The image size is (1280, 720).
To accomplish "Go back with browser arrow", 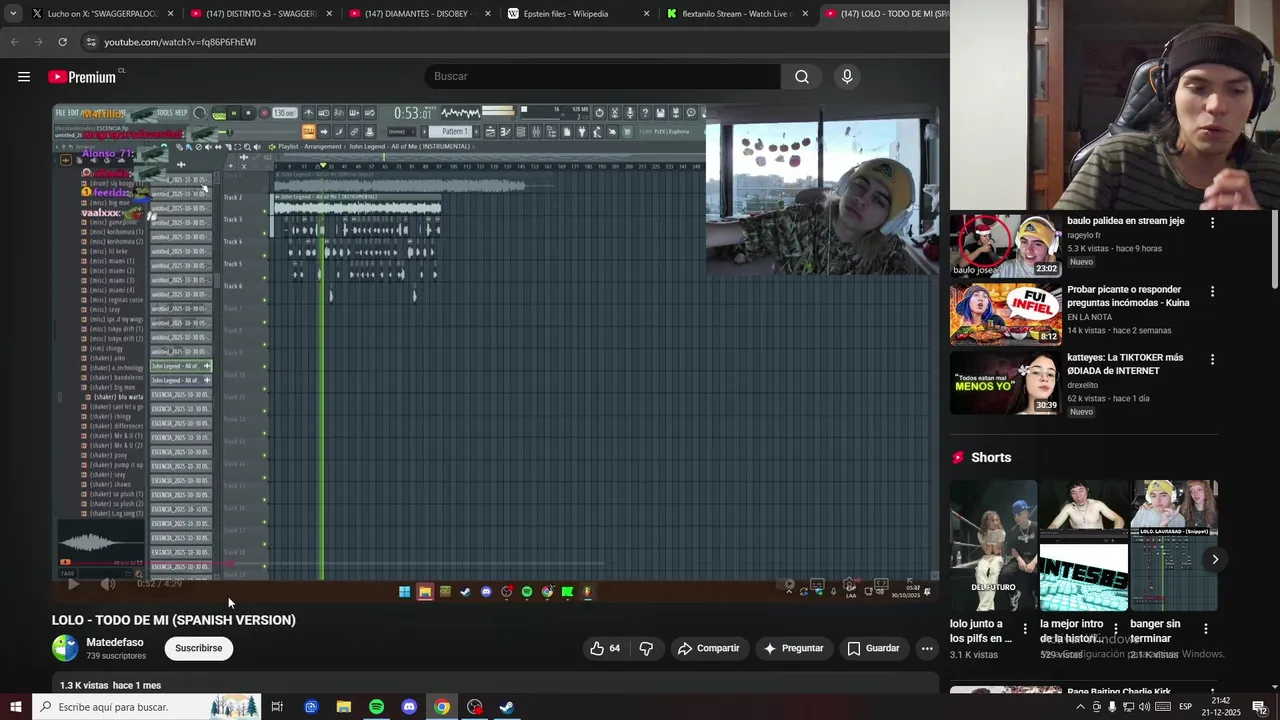I will tap(14, 42).
